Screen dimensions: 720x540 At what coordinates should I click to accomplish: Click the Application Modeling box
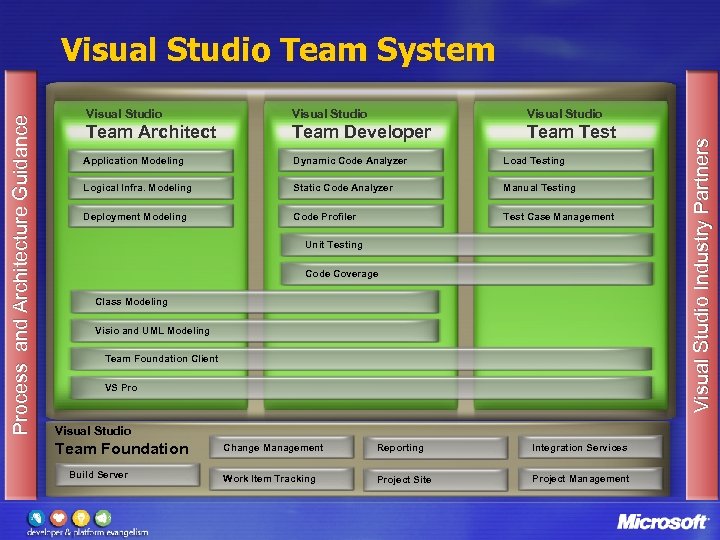click(x=151, y=161)
